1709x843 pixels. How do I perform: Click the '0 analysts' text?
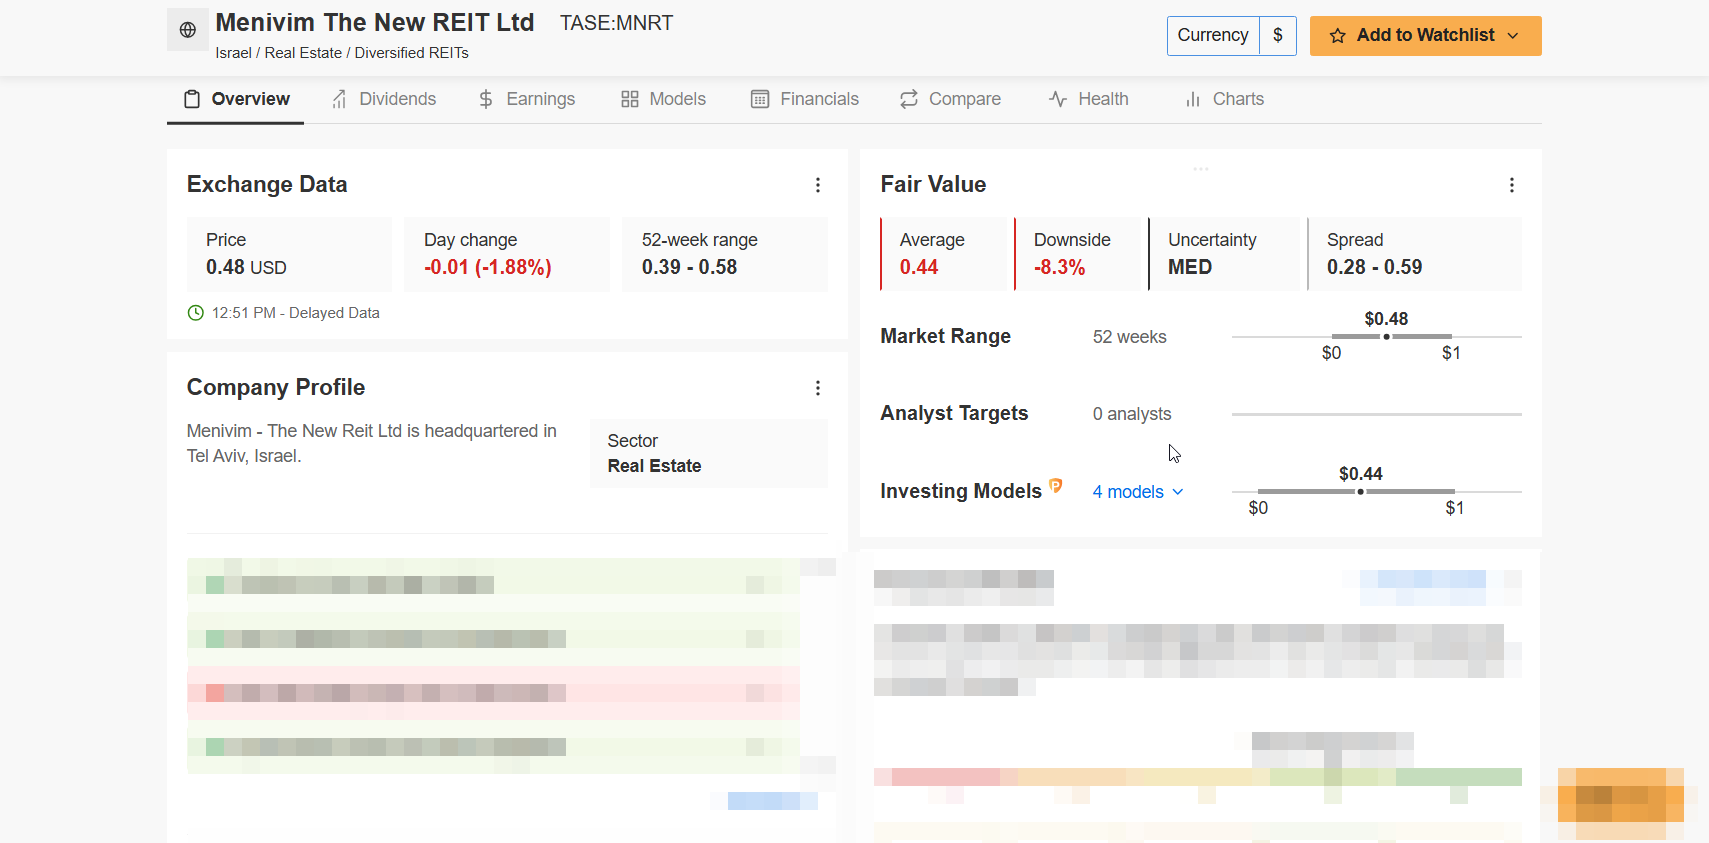pos(1132,414)
